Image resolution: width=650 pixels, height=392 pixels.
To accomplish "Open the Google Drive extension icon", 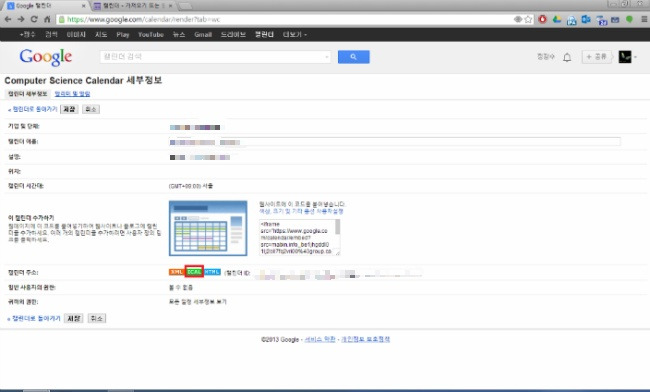I will click(557, 19).
